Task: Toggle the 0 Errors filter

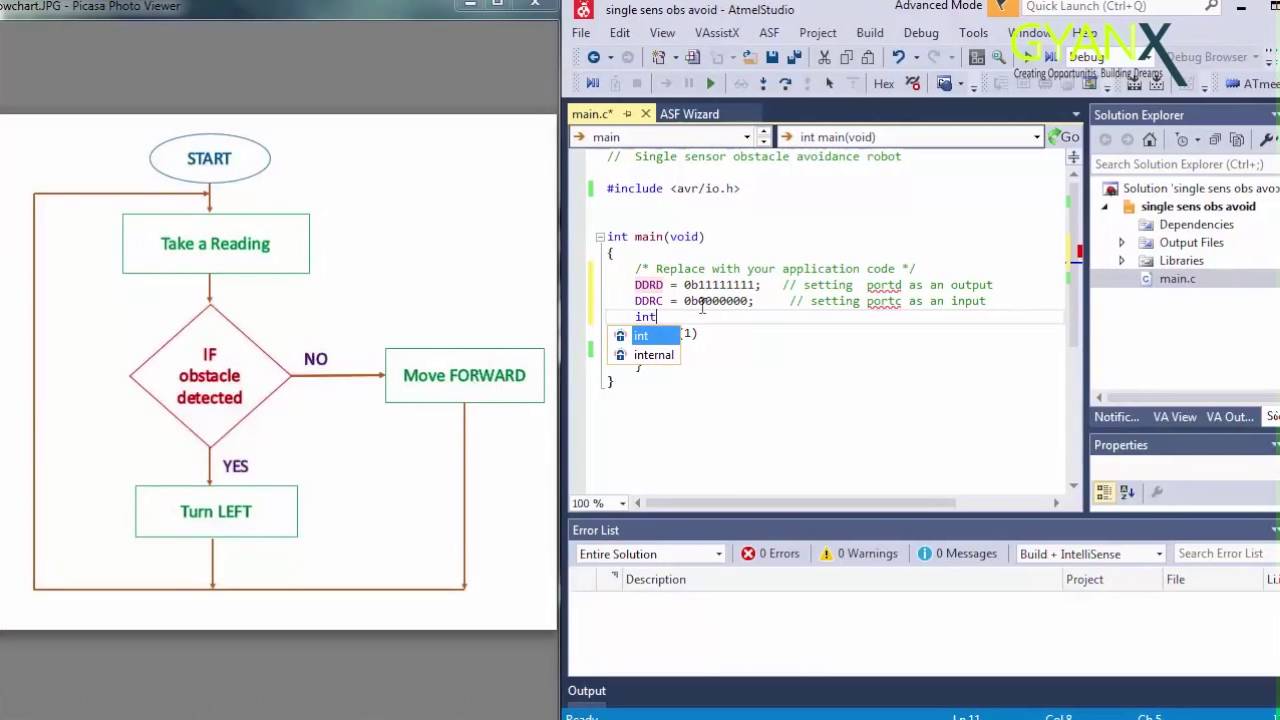Action: pos(770,554)
